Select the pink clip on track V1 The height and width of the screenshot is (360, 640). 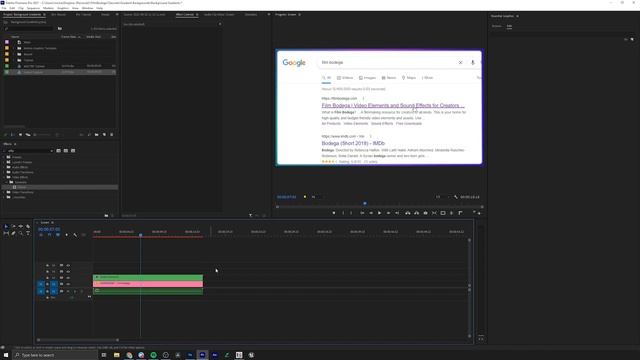[148, 284]
